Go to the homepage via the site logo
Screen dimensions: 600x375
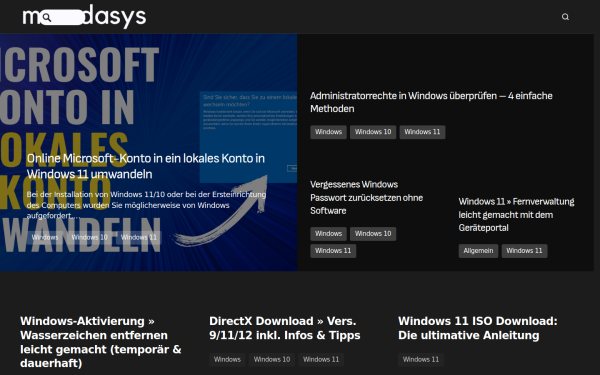[84, 17]
